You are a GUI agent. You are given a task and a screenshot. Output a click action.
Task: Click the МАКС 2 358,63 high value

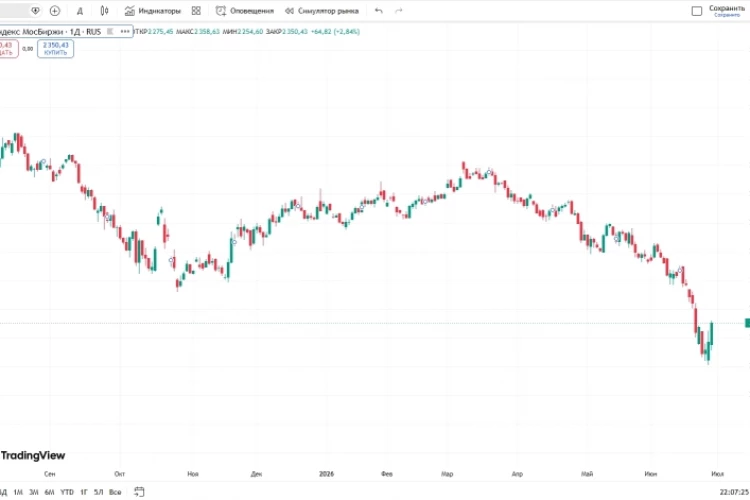198,32
